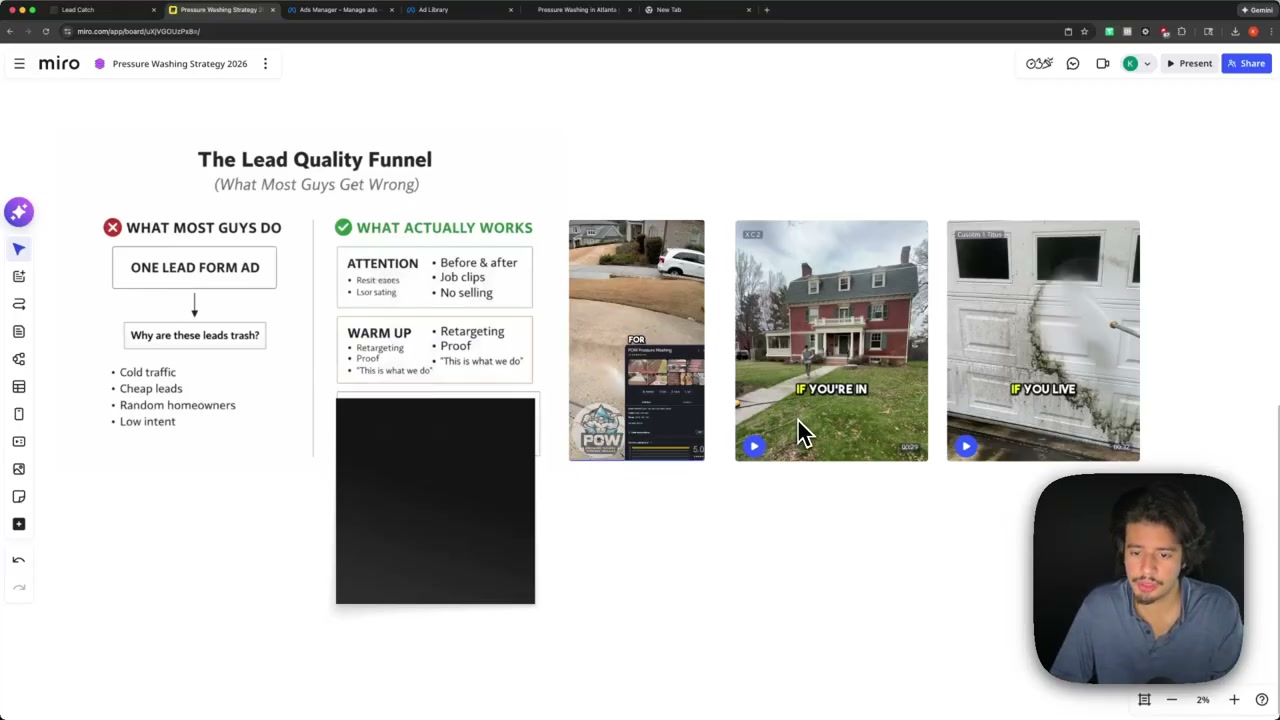
Task: Choose the table tool in left toolbar
Action: pos(19,386)
